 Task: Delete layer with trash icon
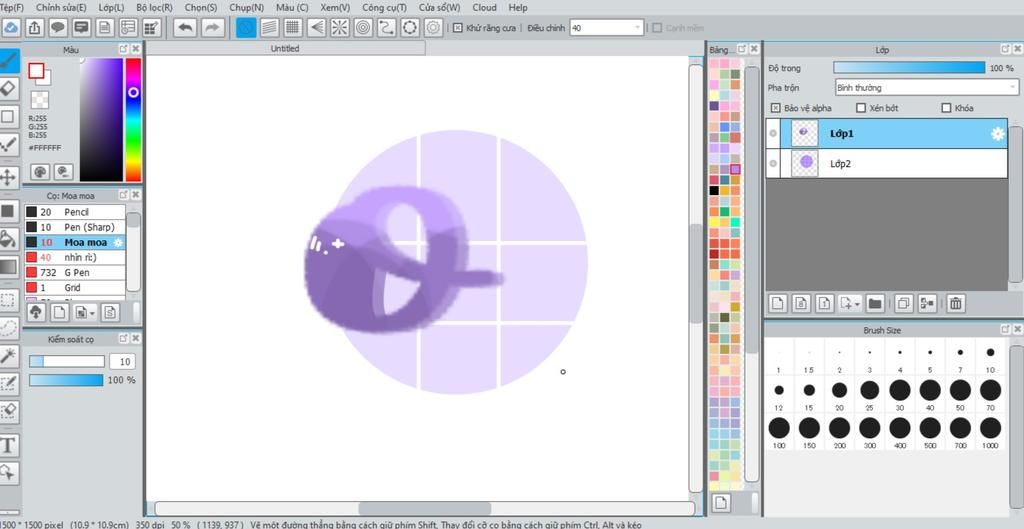point(955,303)
